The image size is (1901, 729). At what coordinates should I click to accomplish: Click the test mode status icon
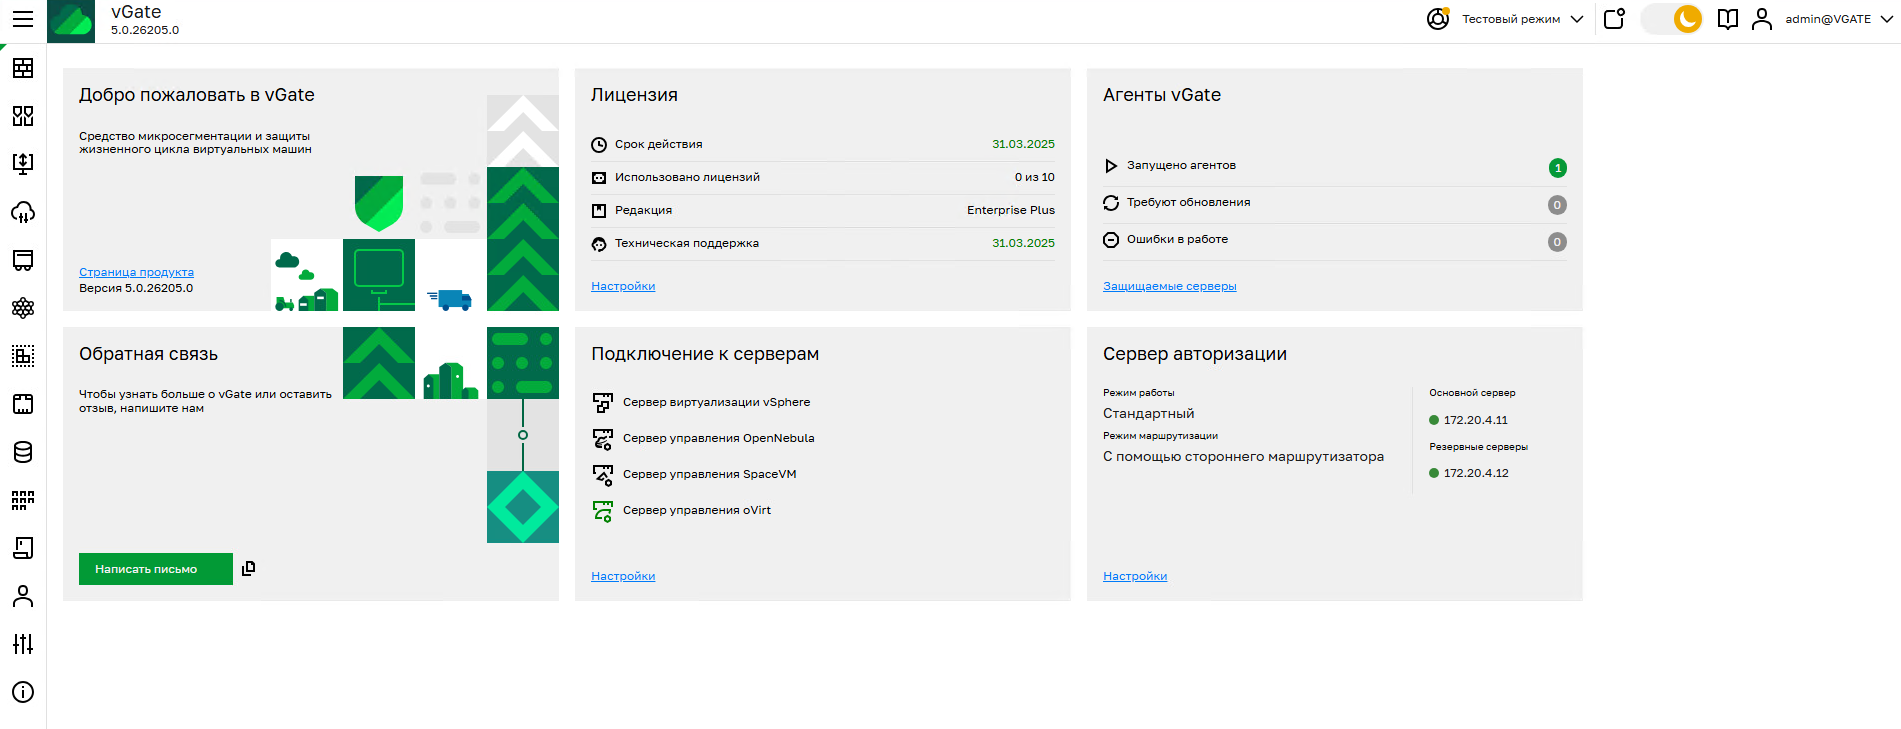coord(1438,19)
